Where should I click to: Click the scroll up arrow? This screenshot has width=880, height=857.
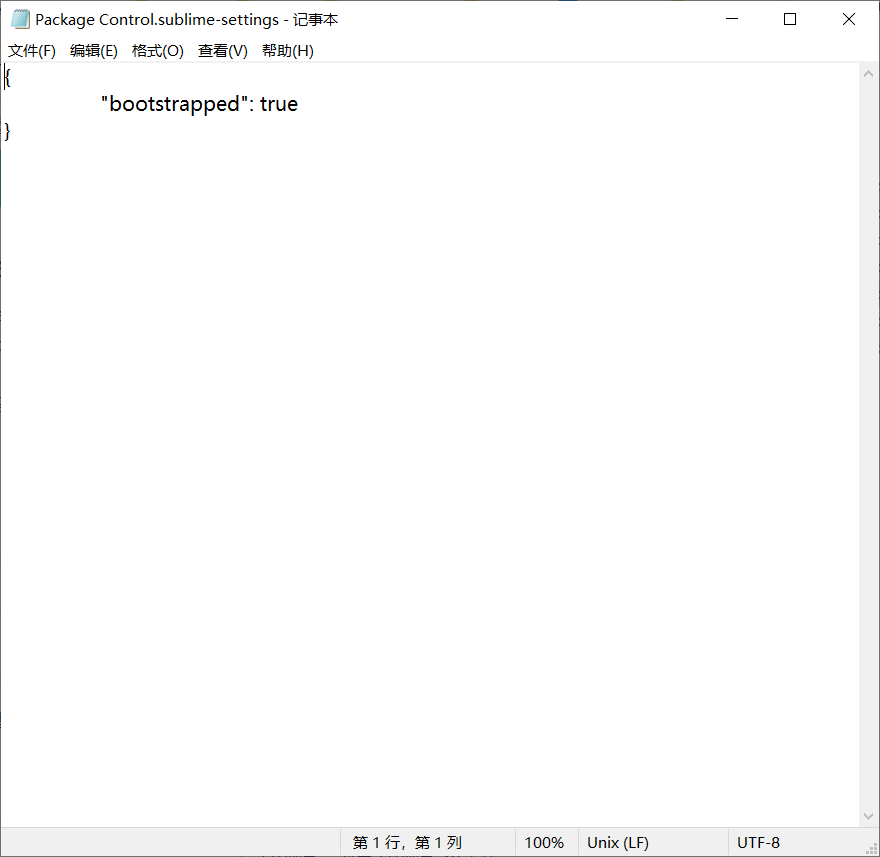tap(868, 74)
